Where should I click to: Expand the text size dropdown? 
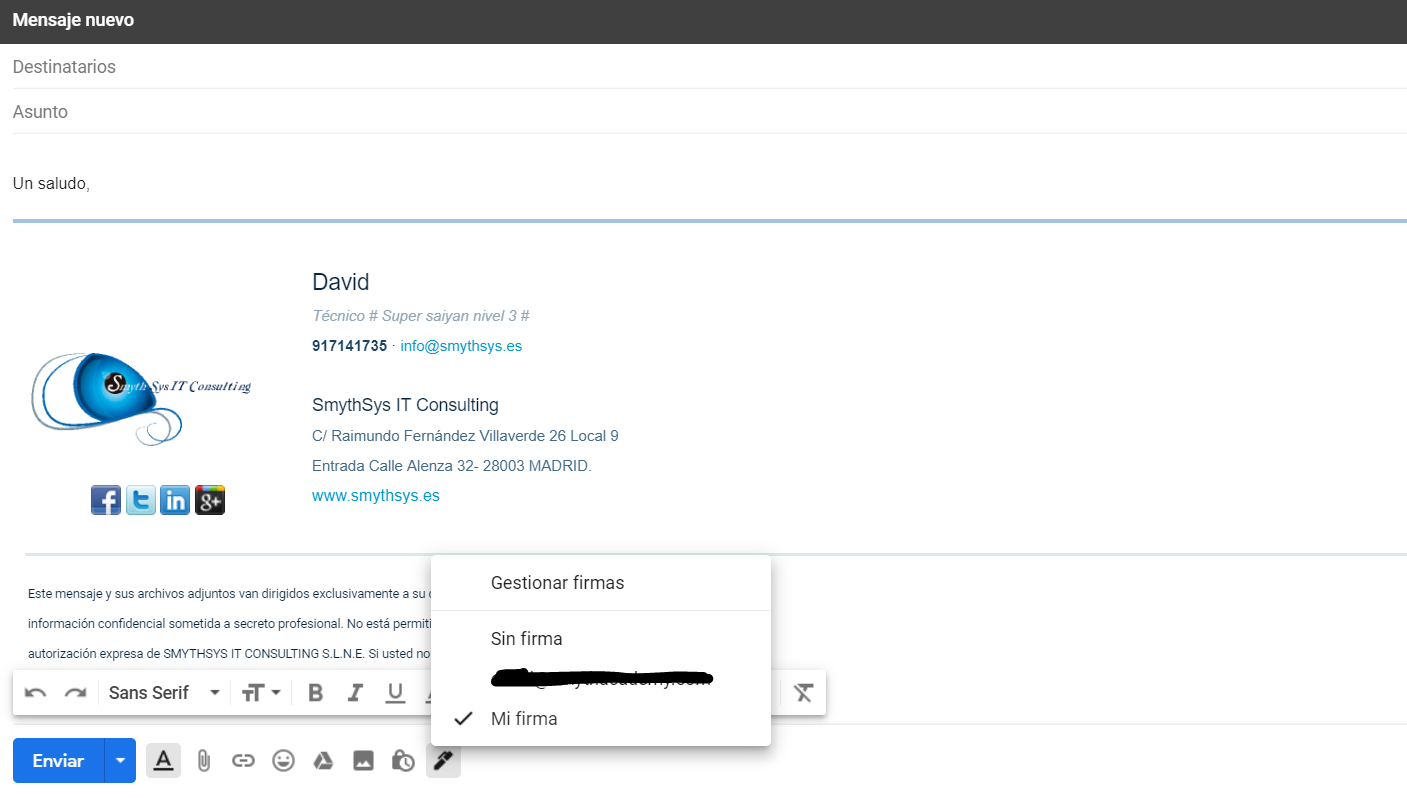261,693
